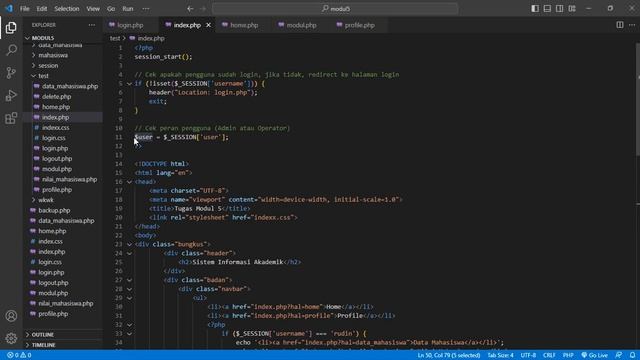Click the test breadcrumb segment
640x360 pixels.
115,38
